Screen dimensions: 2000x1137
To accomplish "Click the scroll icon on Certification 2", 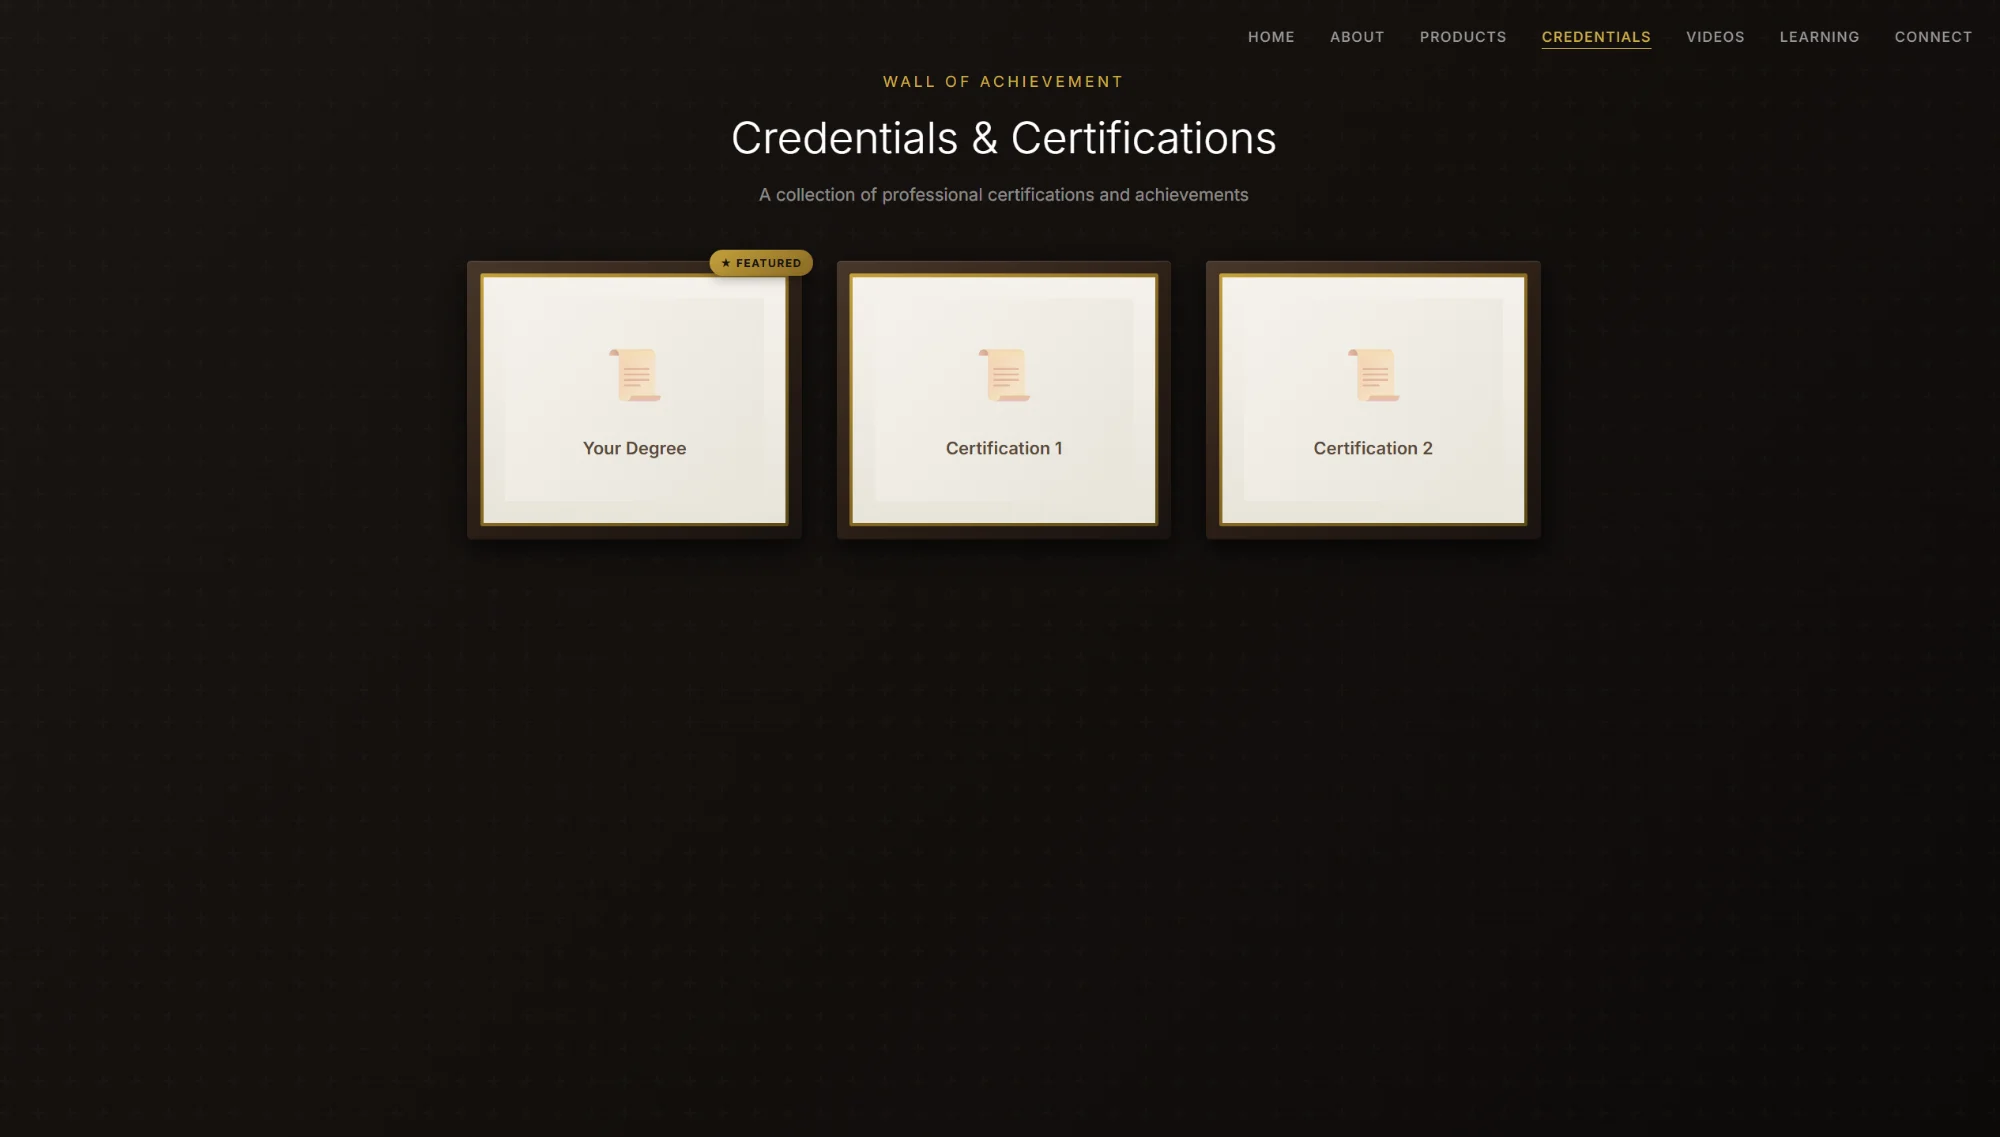I will pos(1371,374).
